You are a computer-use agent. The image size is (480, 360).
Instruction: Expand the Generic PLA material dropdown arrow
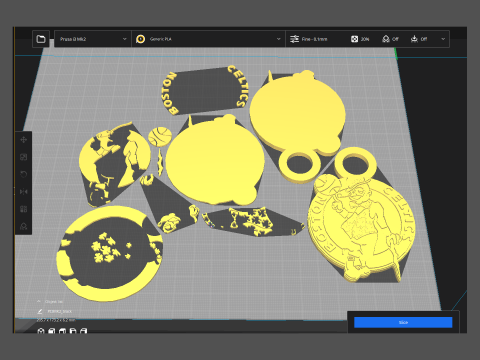[x=279, y=39]
